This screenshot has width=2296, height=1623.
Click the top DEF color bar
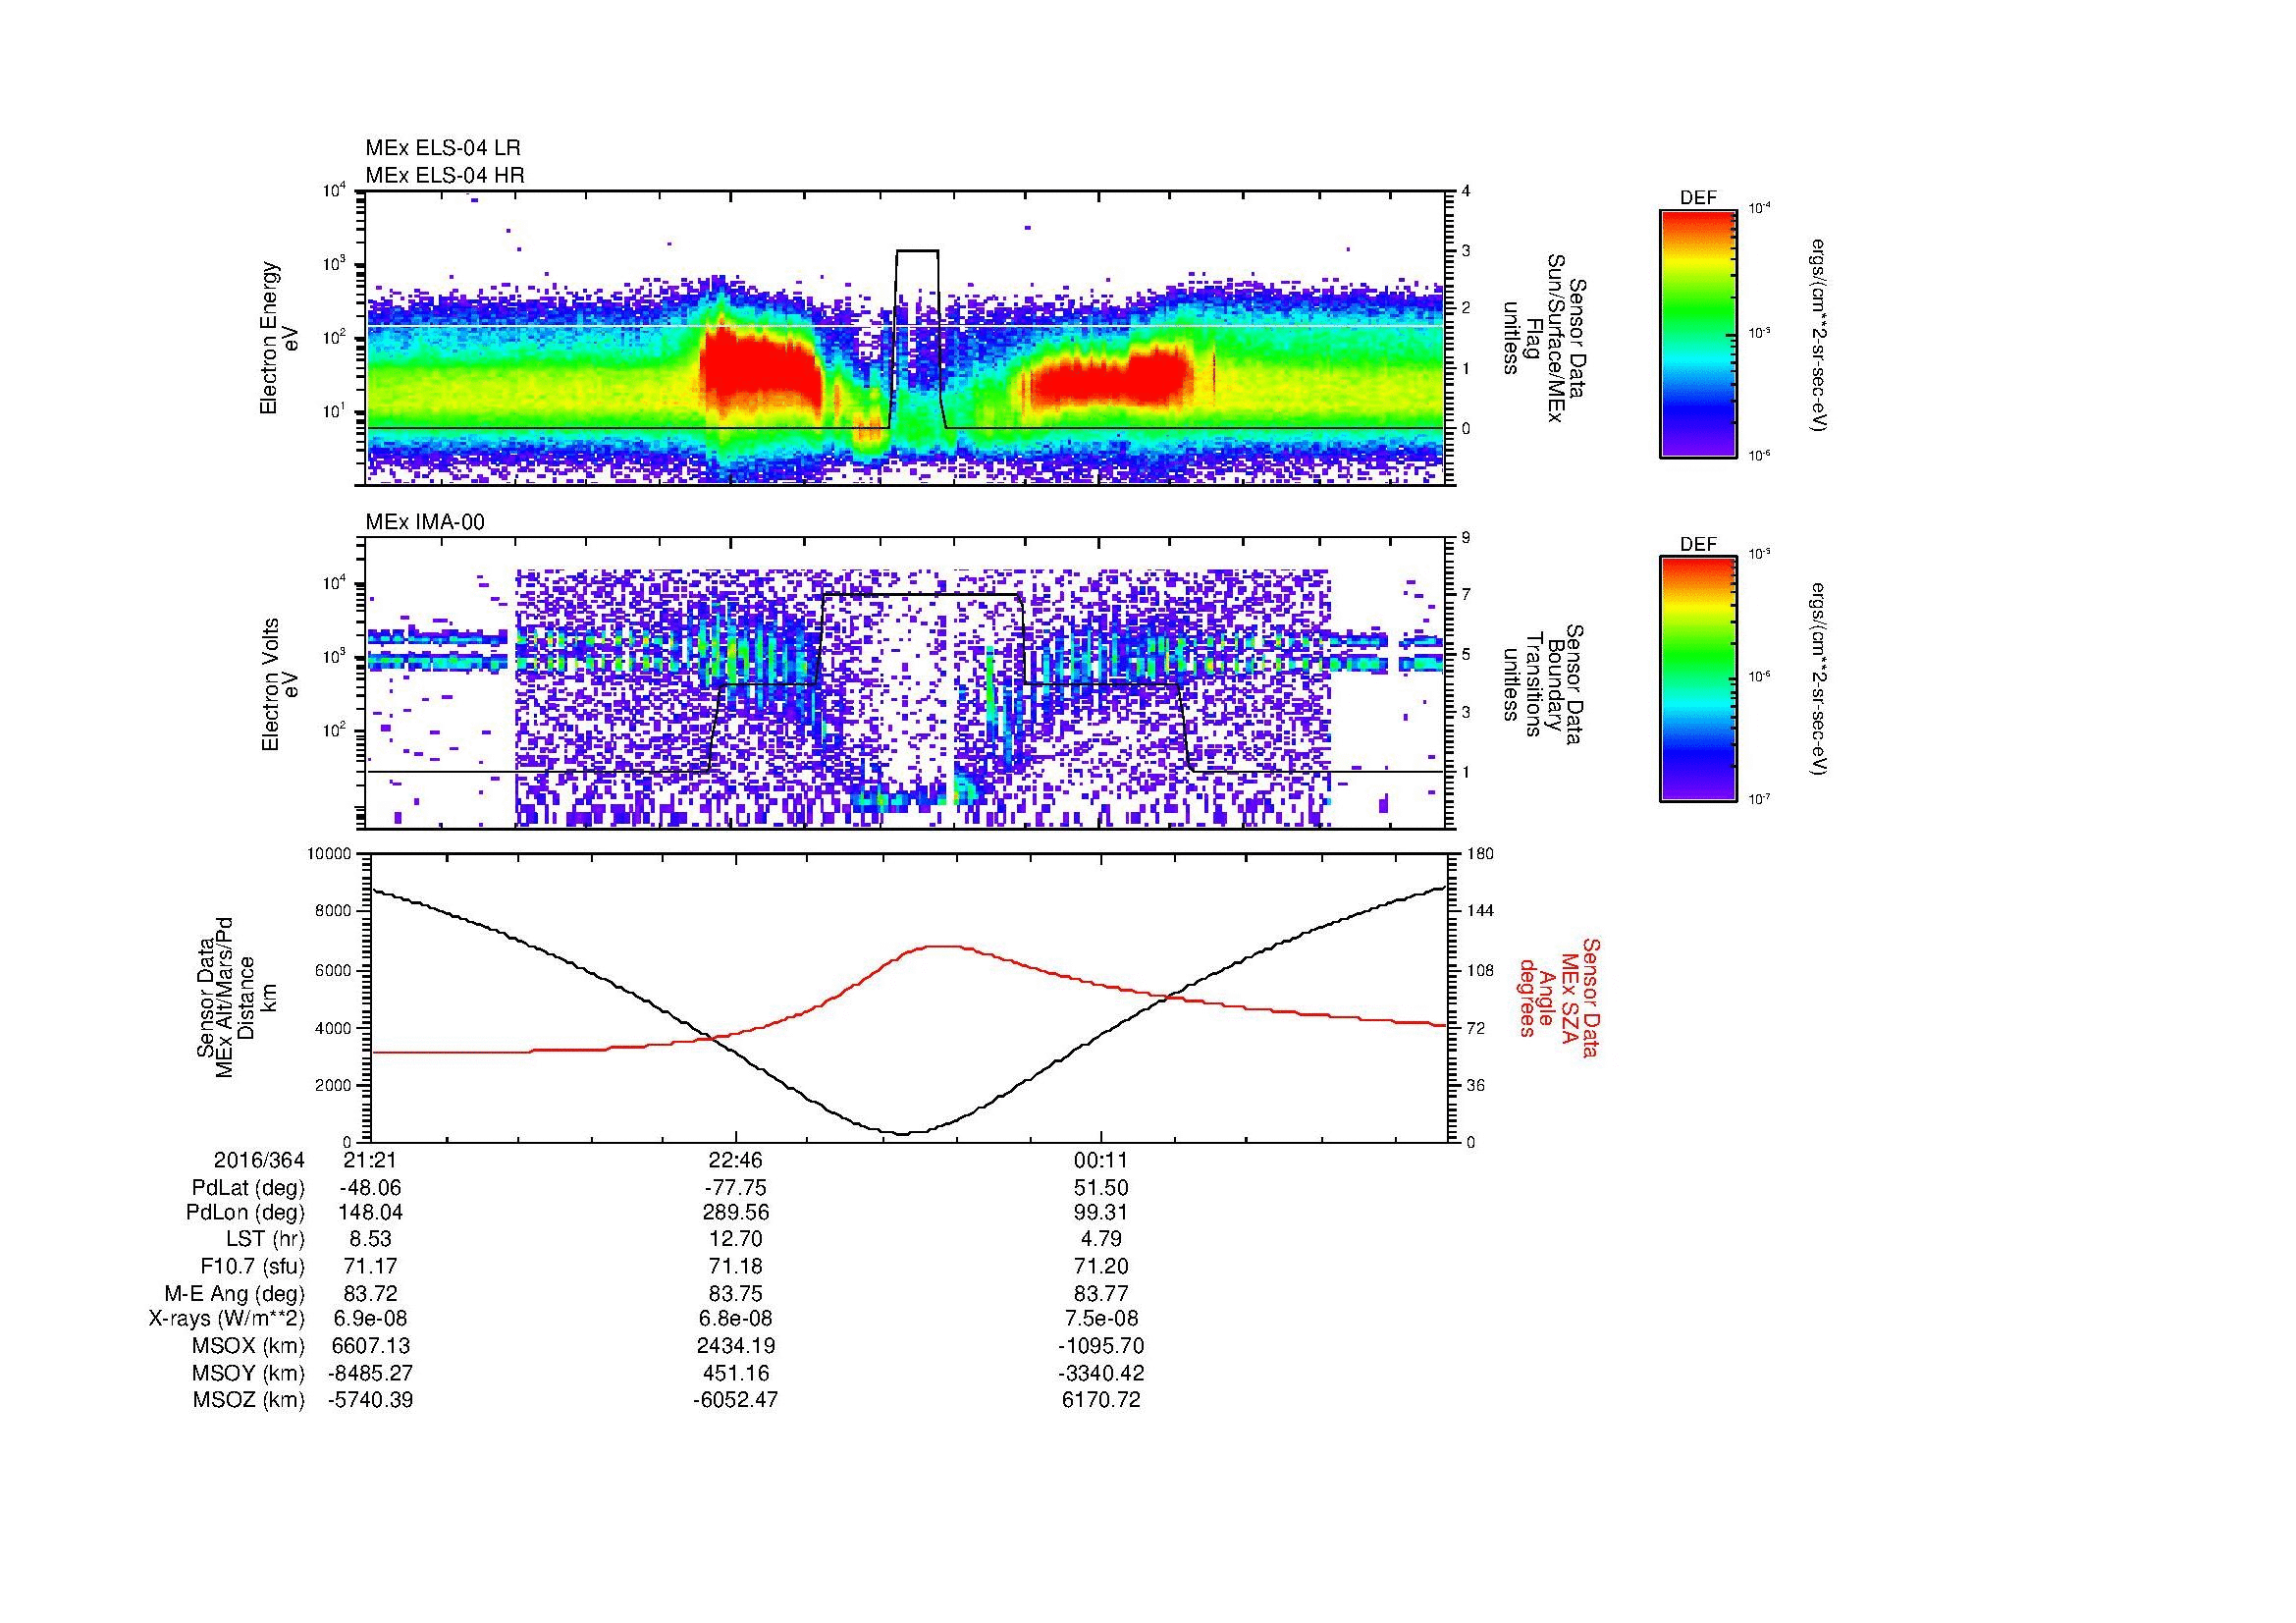coord(1697,332)
